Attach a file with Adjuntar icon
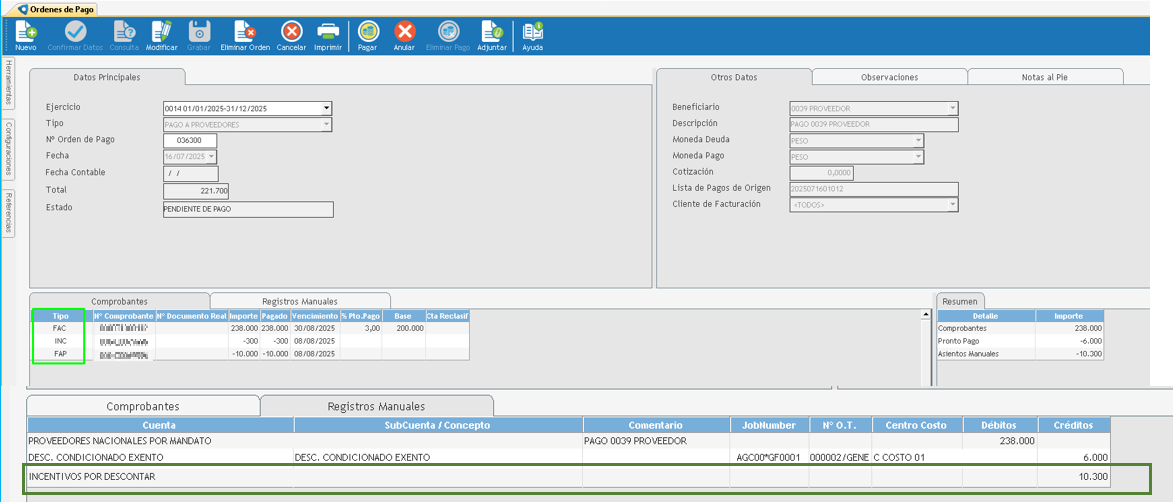Viewport: 1173px width, 502px height. [491, 32]
